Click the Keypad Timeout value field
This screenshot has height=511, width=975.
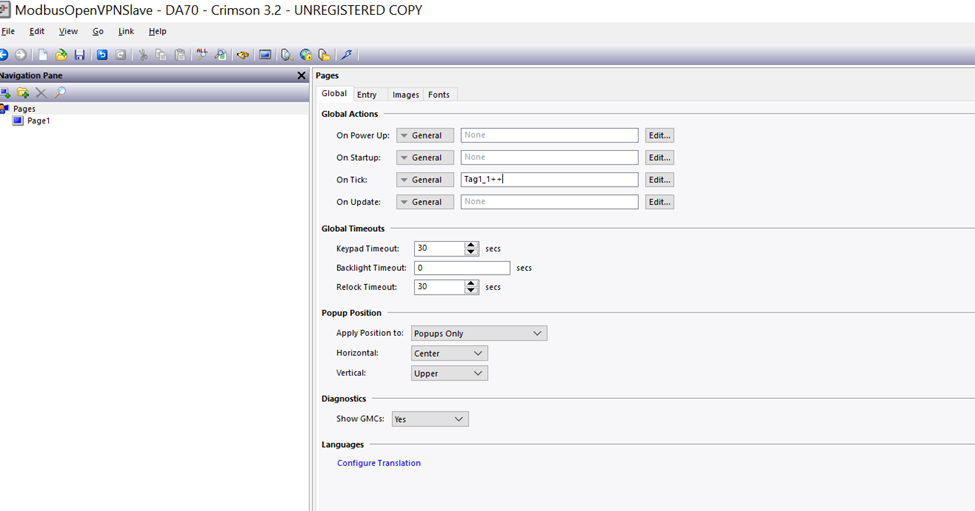(440, 249)
